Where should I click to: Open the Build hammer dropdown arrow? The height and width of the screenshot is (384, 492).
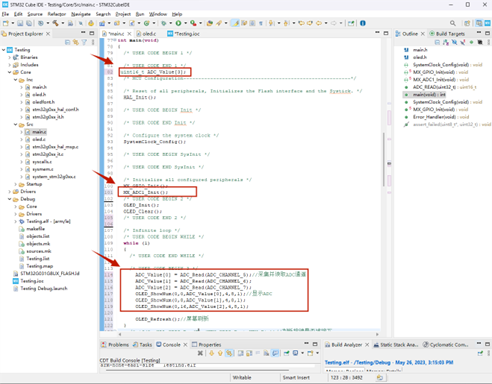62,23
